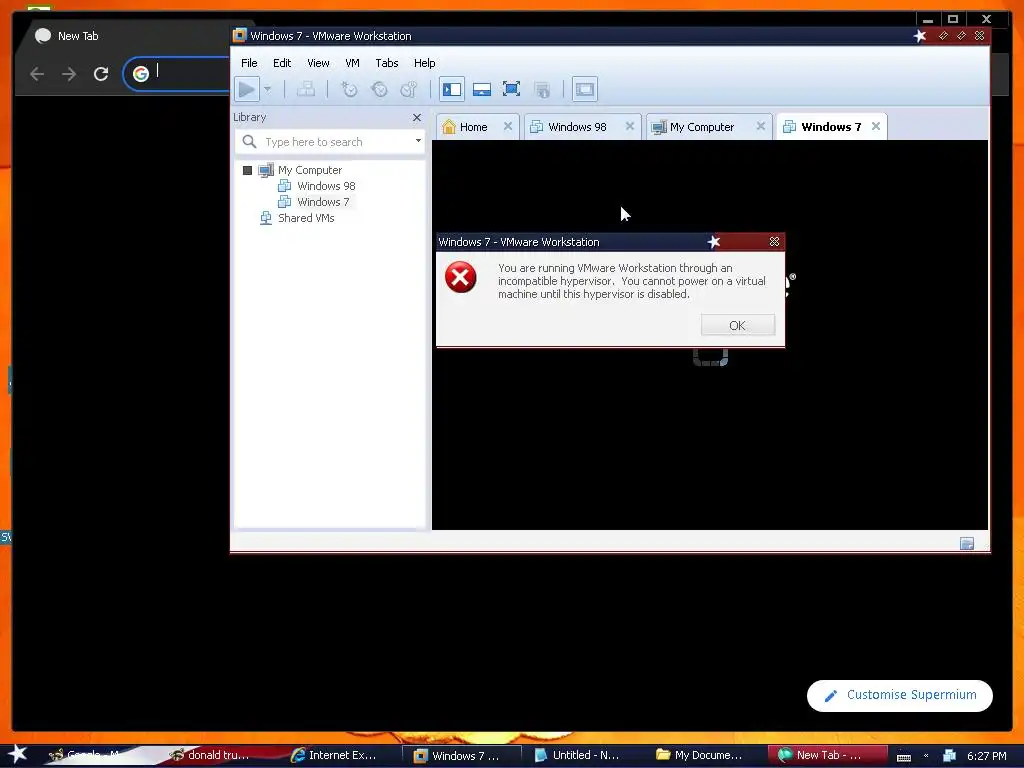Toggle the thumbnail bar toolbar icon
Screen dimensions: 1024x768
[x=482, y=89]
